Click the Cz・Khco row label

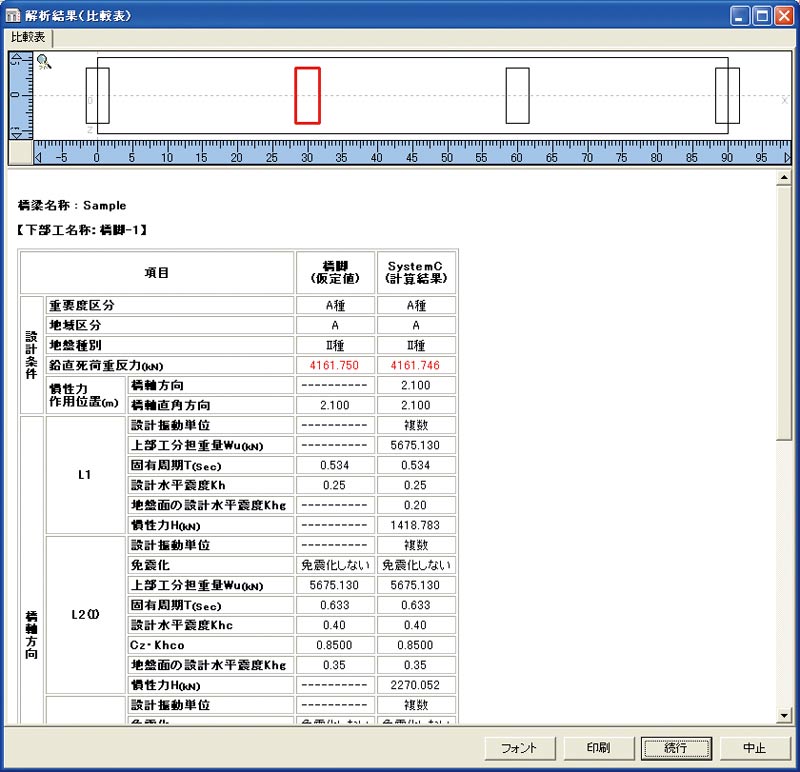click(210, 645)
